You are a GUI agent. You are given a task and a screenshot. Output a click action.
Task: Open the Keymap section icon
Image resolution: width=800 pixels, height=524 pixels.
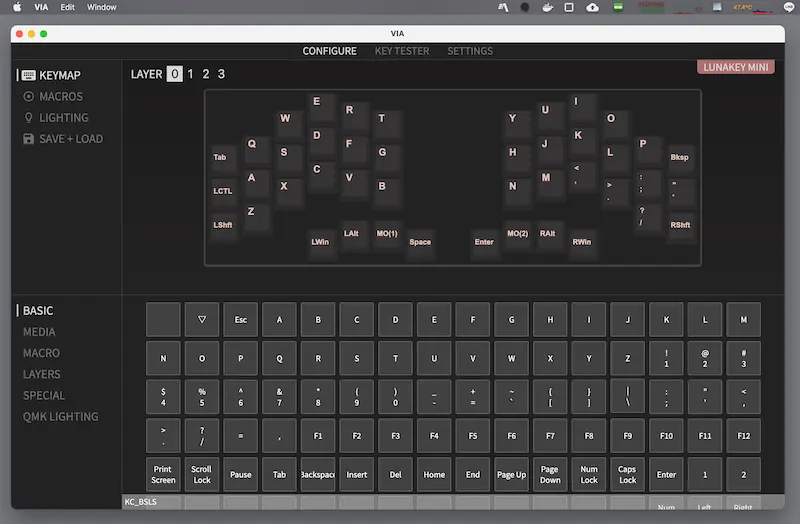[29, 76]
